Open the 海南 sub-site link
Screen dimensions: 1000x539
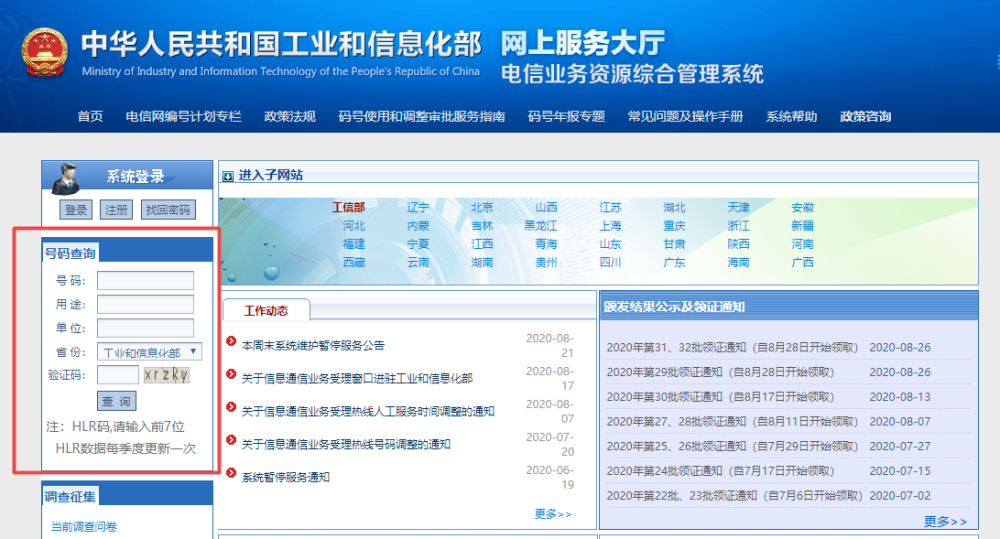[739, 262]
